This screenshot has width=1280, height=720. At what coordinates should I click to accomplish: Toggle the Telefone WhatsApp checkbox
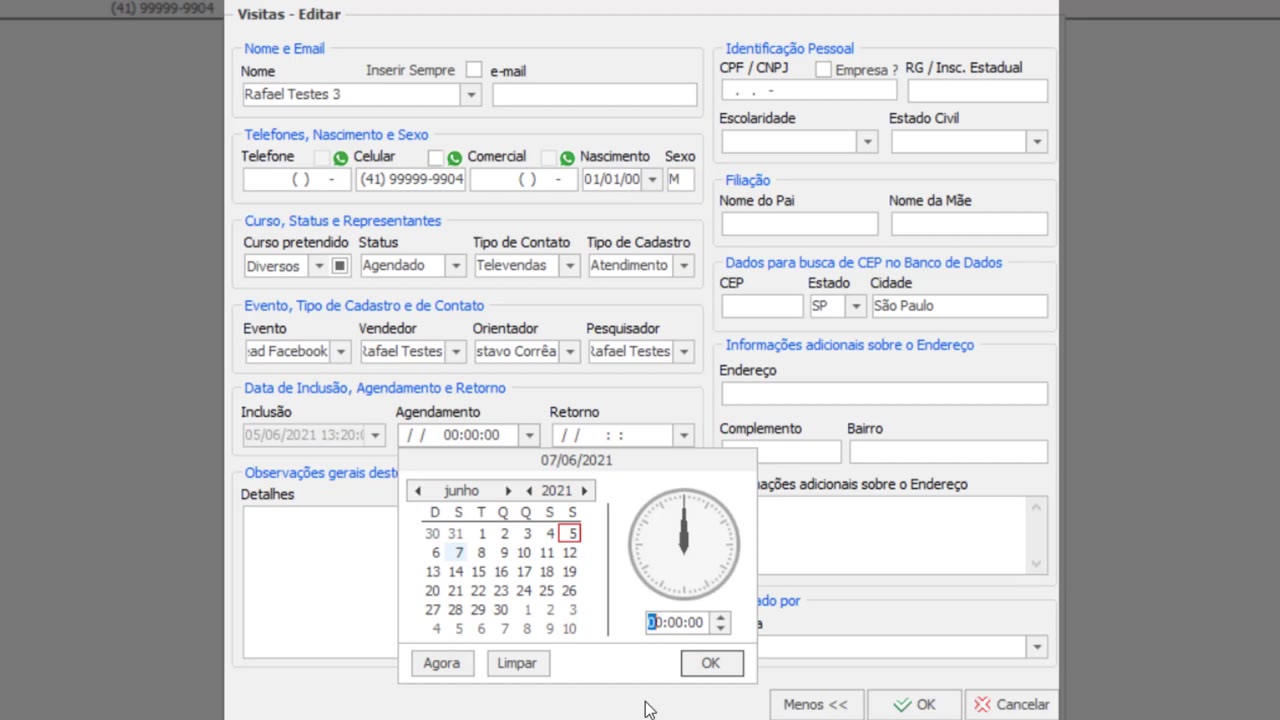321,158
